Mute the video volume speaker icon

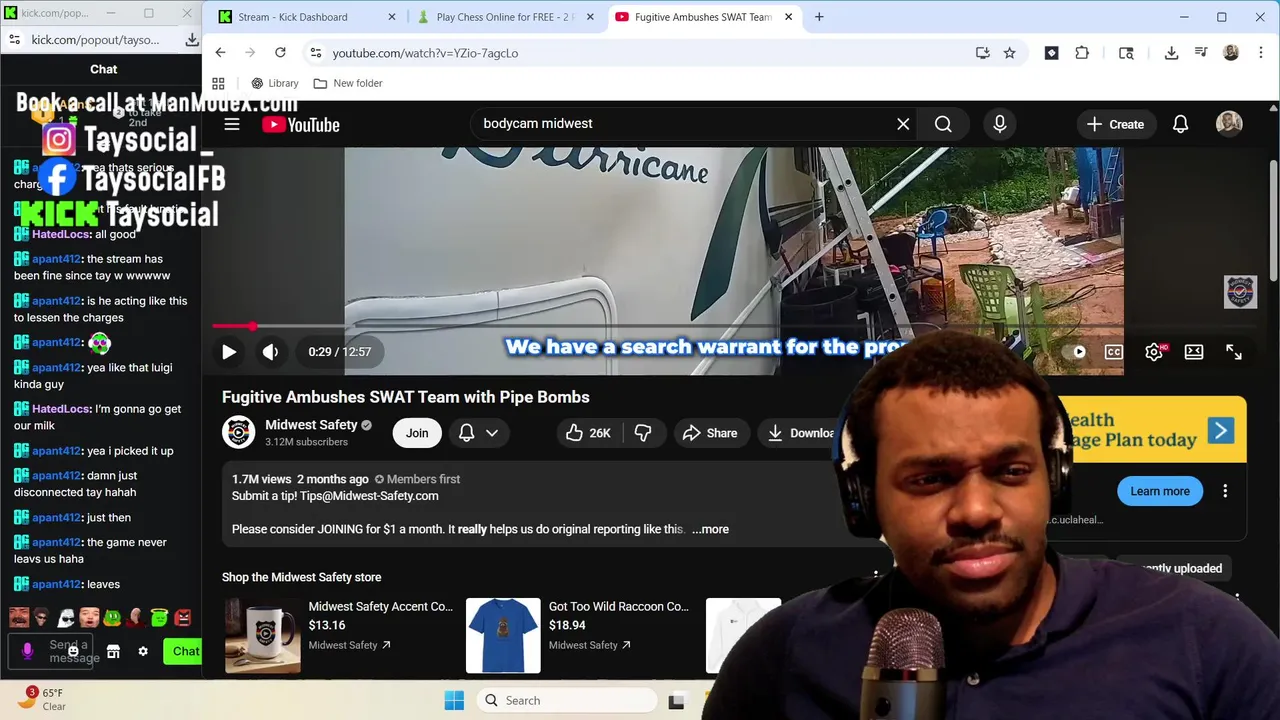tap(270, 352)
